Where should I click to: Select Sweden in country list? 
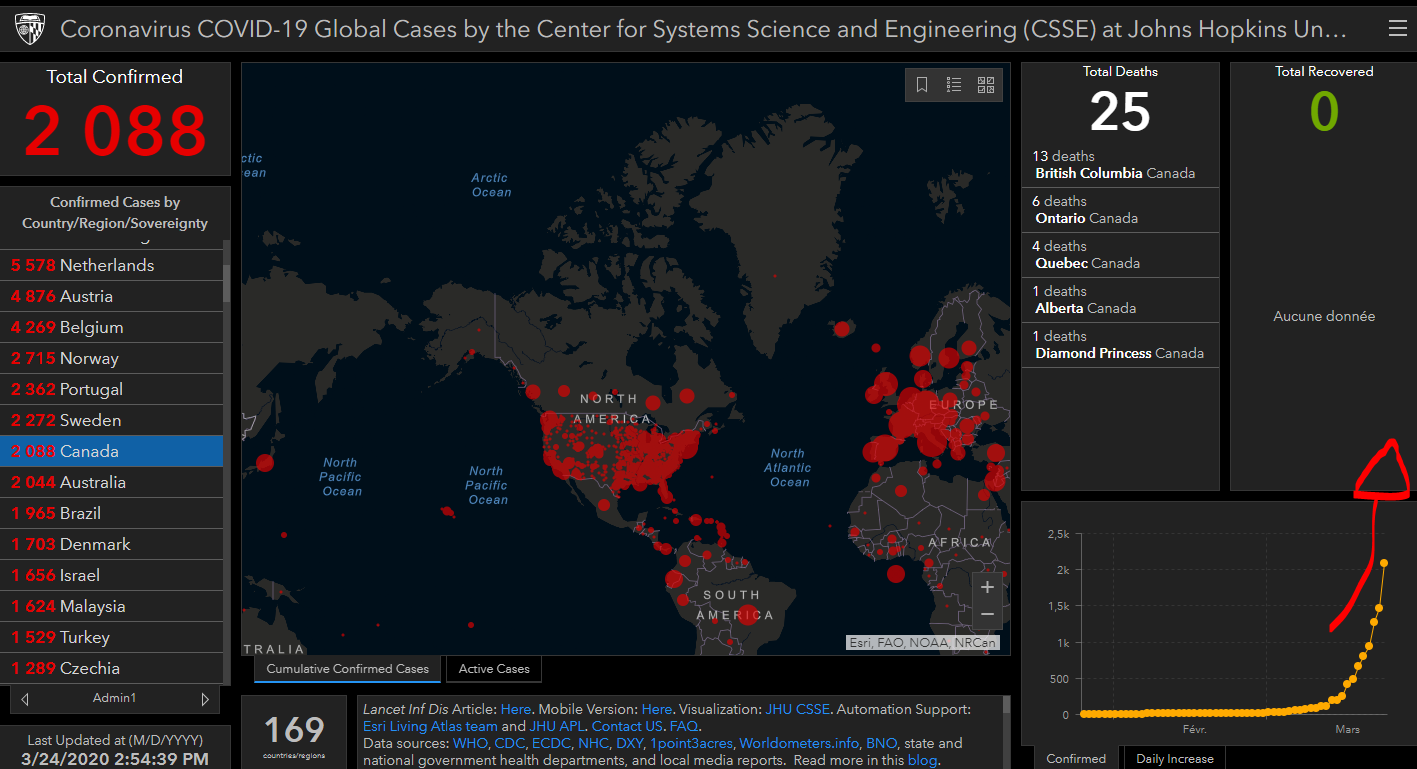(x=111, y=420)
